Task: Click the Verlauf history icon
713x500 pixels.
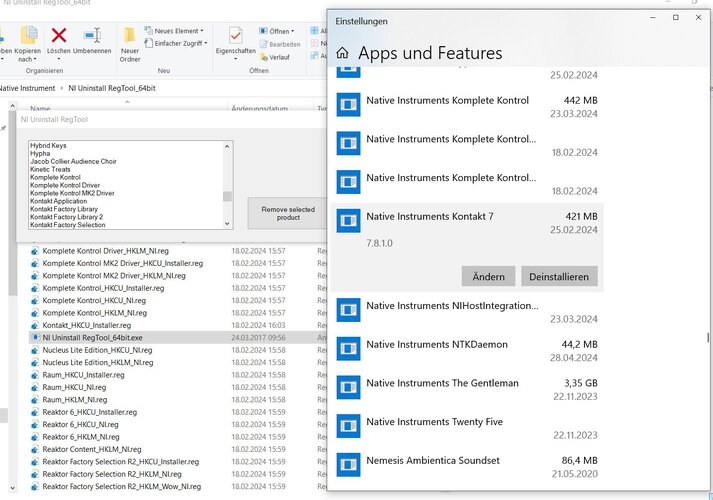Action: [264, 57]
